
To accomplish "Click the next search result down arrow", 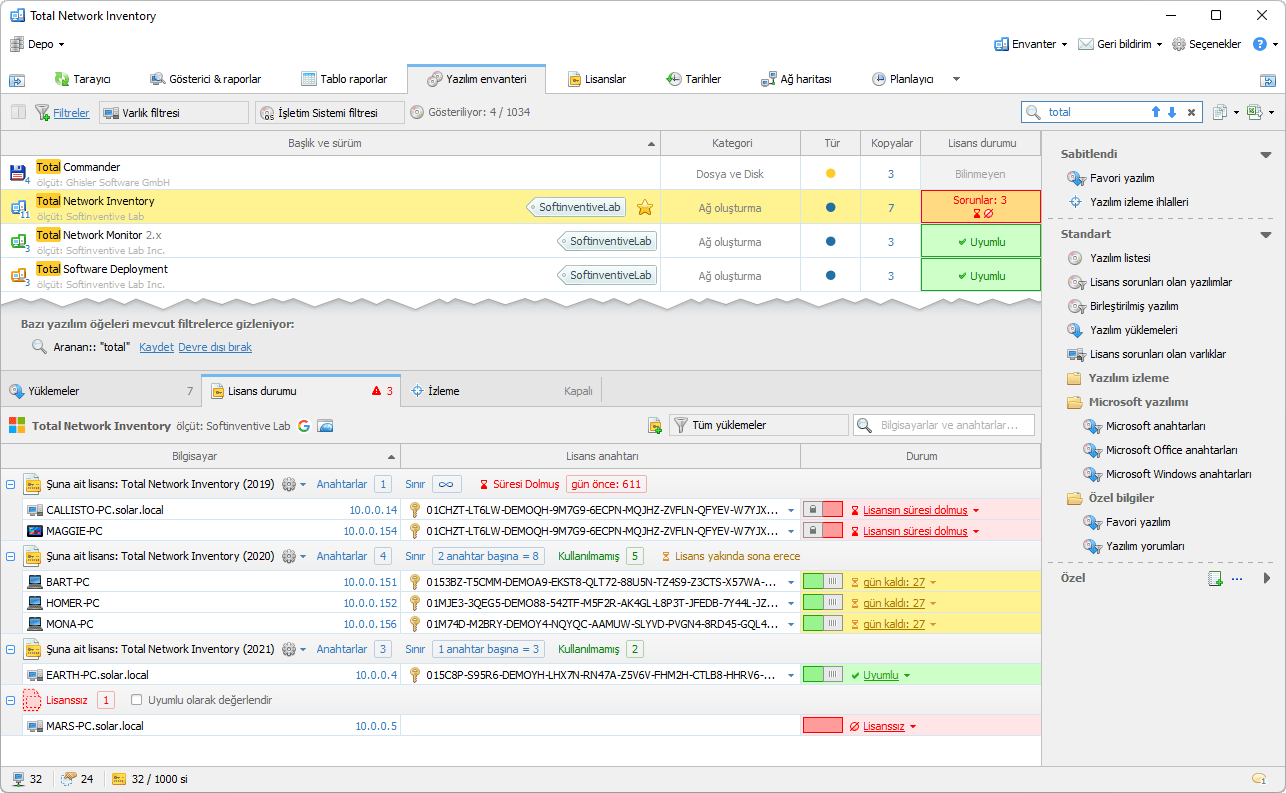I will coord(1172,113).
